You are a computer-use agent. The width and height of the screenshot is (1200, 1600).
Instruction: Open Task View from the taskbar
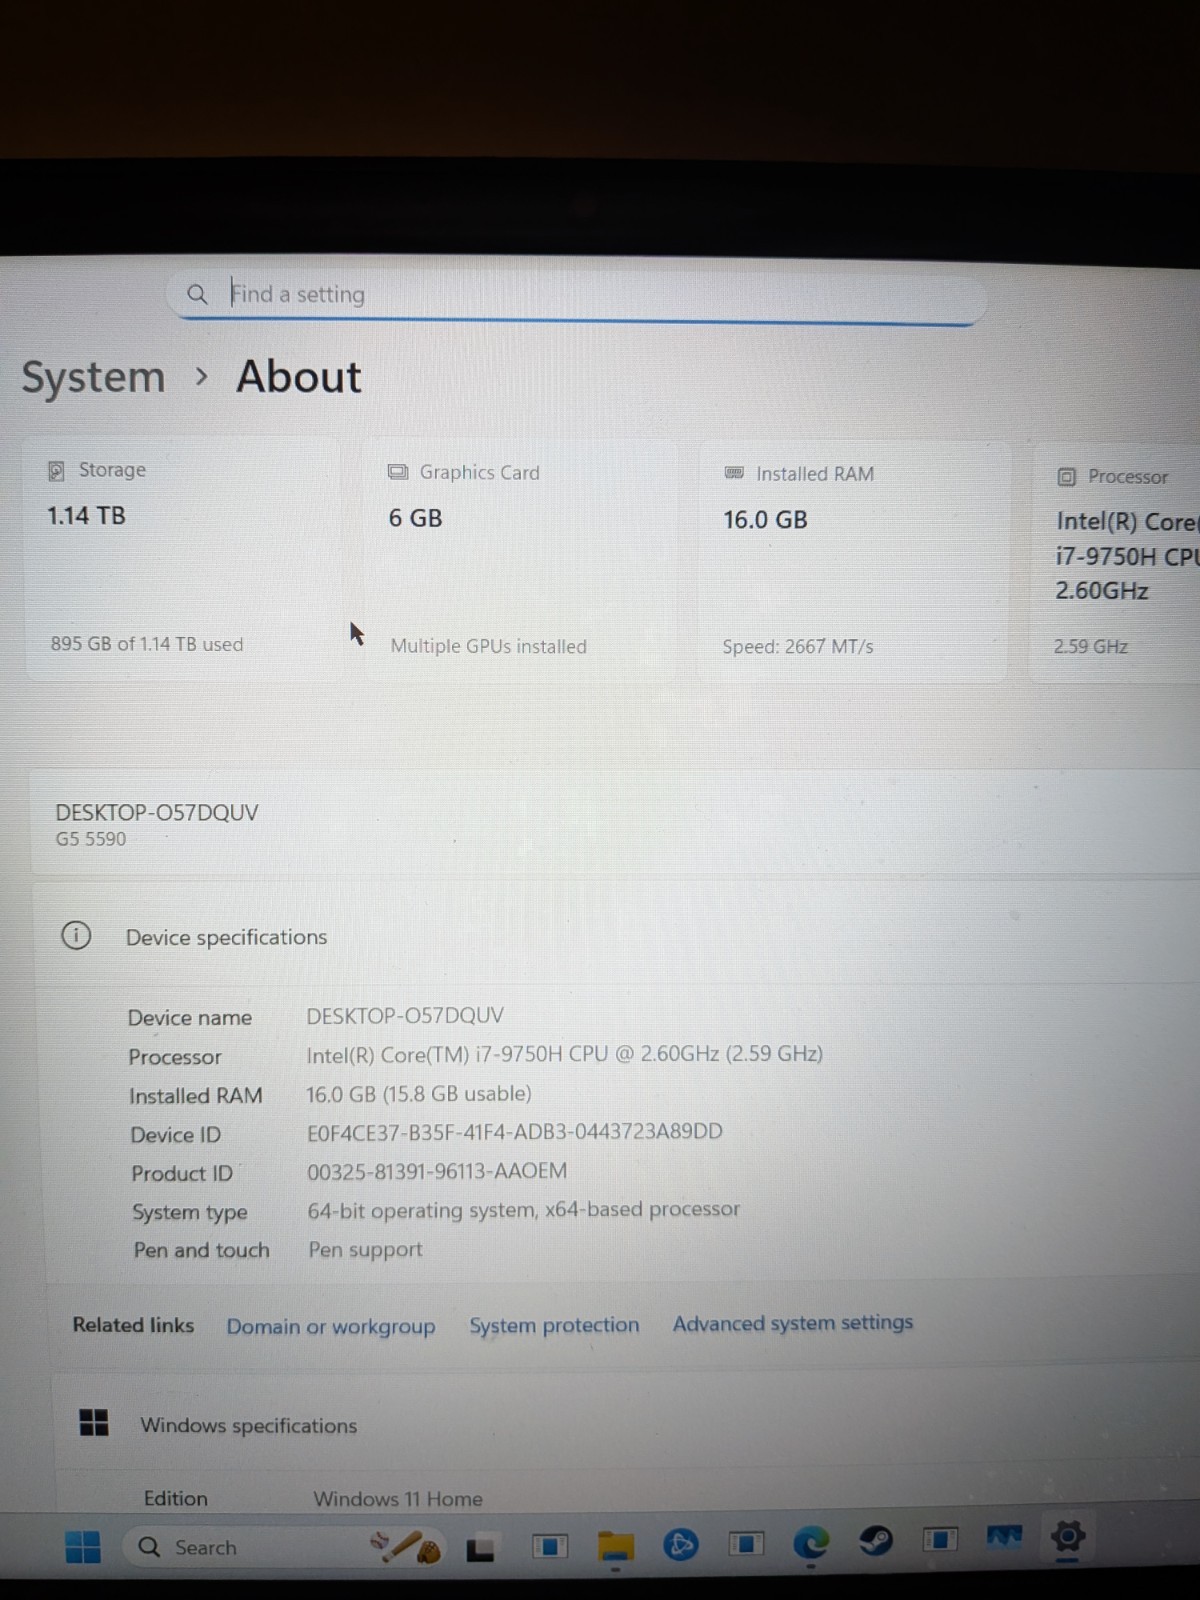coord(481,1549)
